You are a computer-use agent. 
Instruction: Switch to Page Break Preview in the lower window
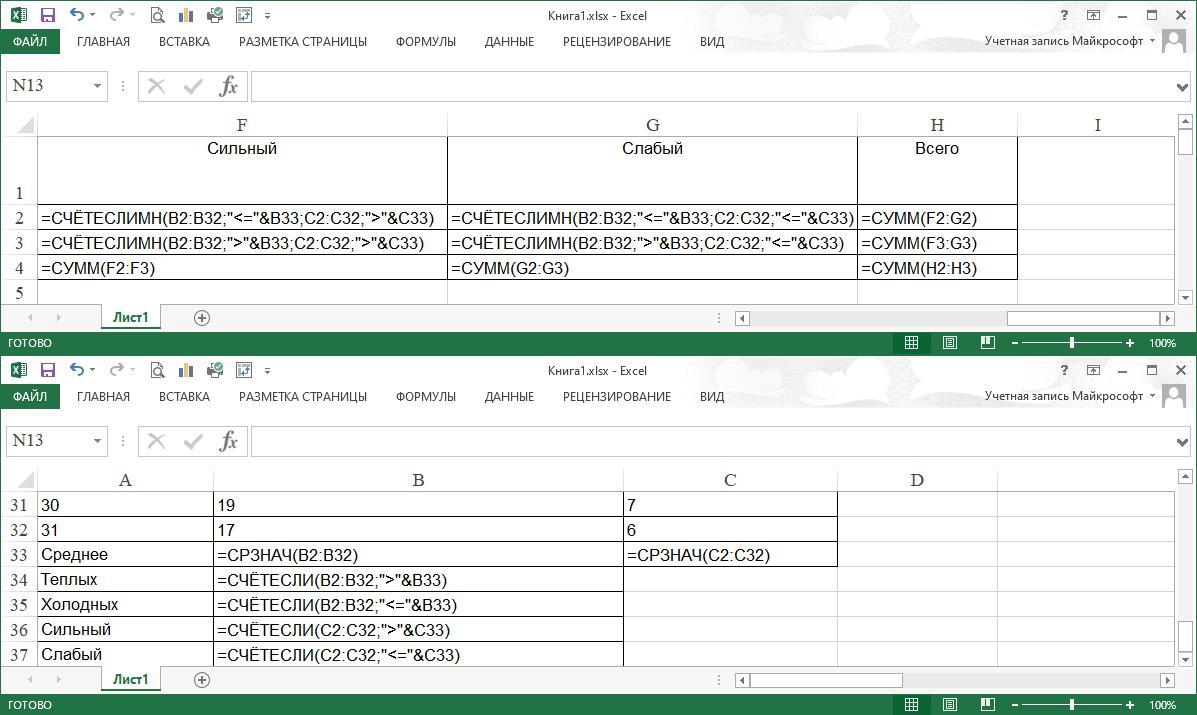[988, 705]
